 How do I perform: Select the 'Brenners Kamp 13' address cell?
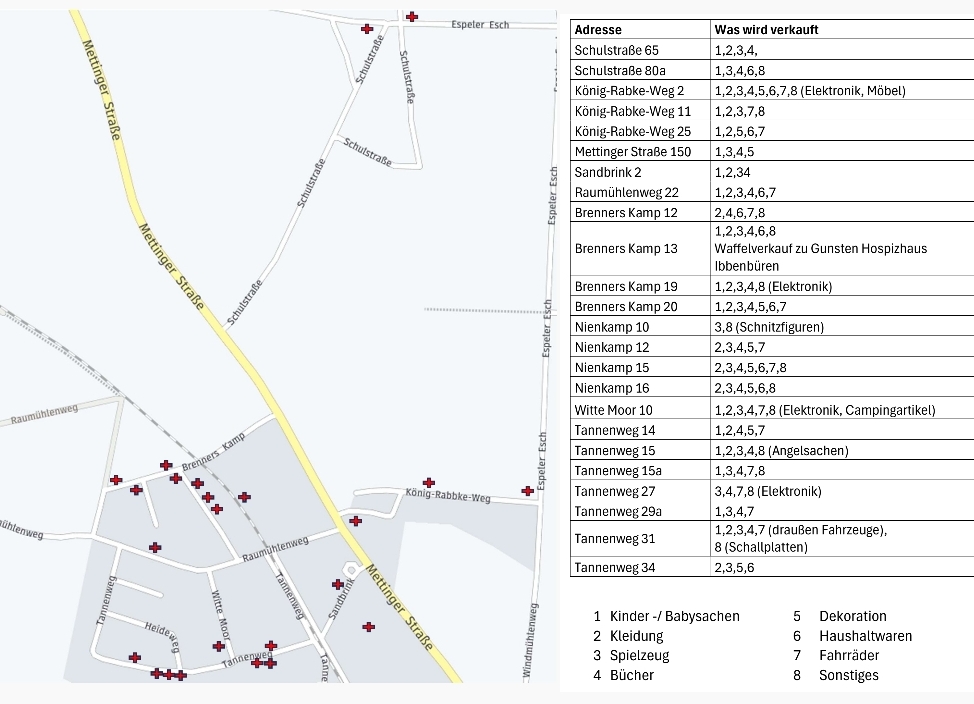point(640,249)
